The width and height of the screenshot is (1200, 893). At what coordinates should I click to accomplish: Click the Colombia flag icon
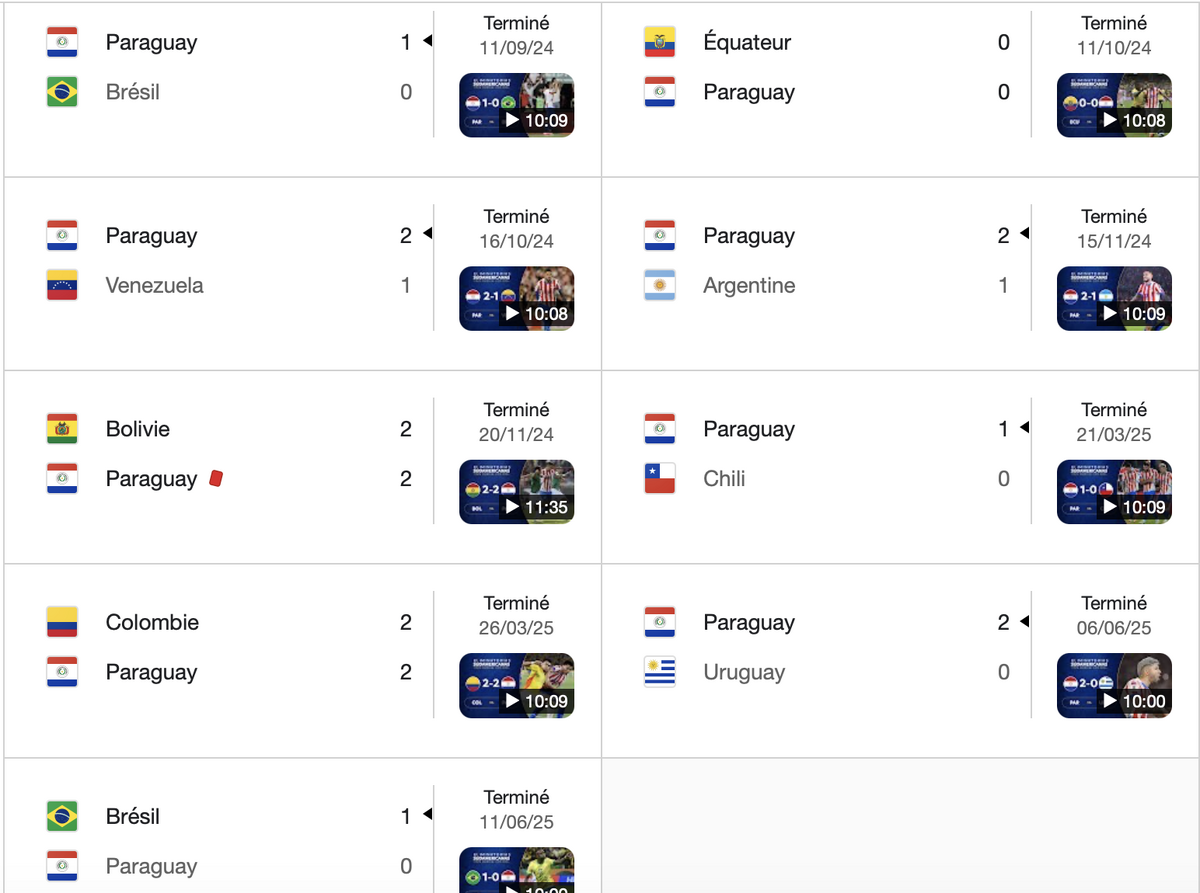[x=62, y=622]
